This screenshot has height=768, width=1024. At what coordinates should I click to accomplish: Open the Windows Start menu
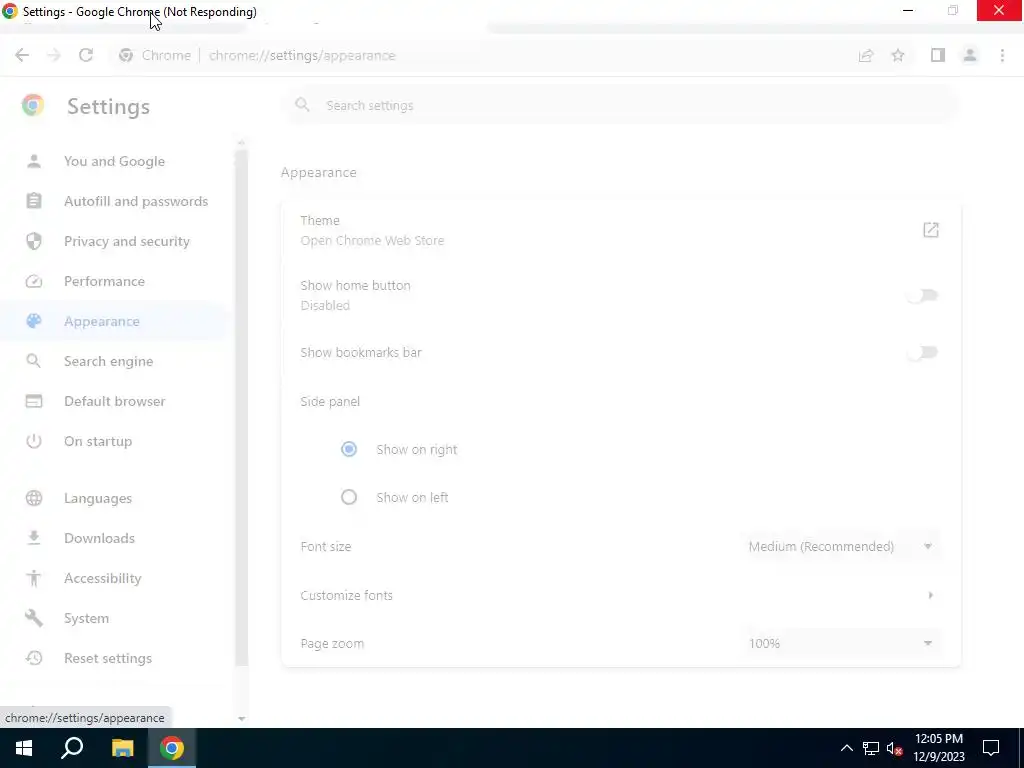coord(24,748)
